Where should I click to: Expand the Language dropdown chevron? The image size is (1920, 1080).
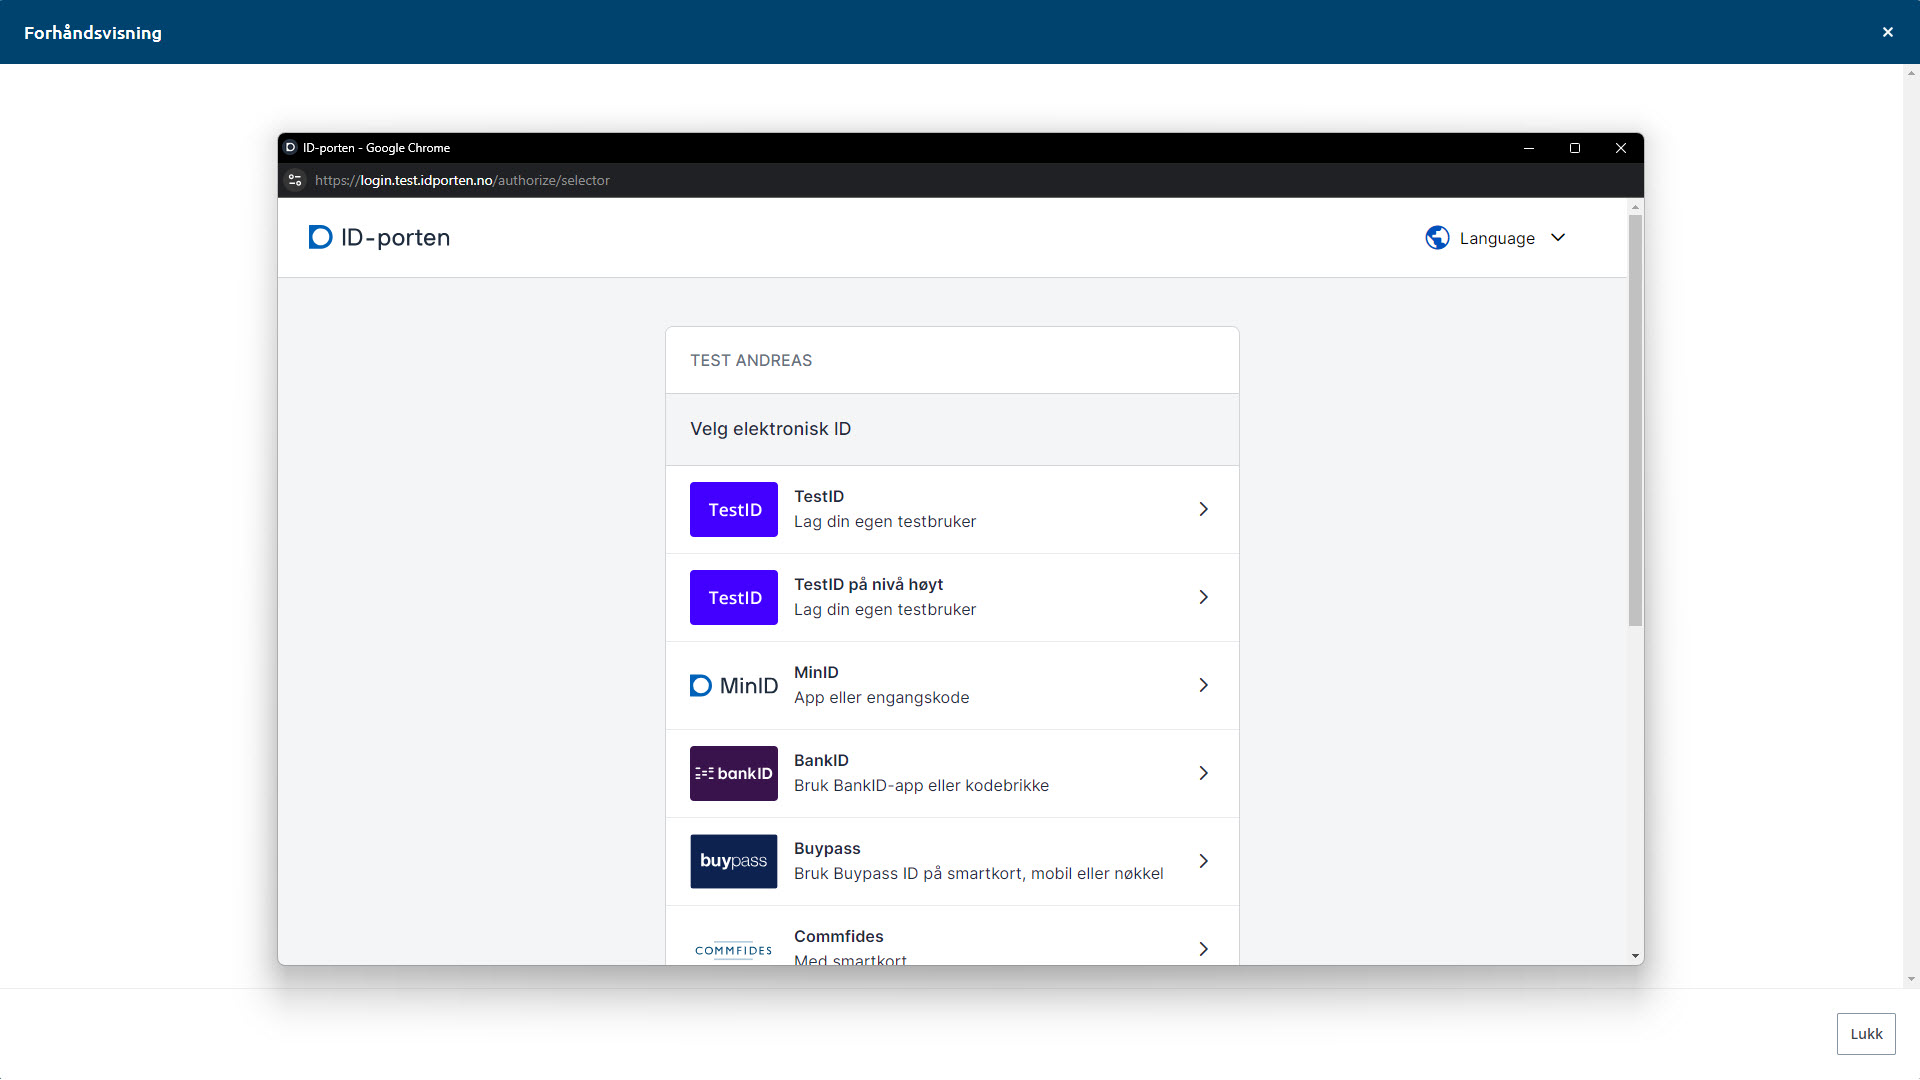1558,238
